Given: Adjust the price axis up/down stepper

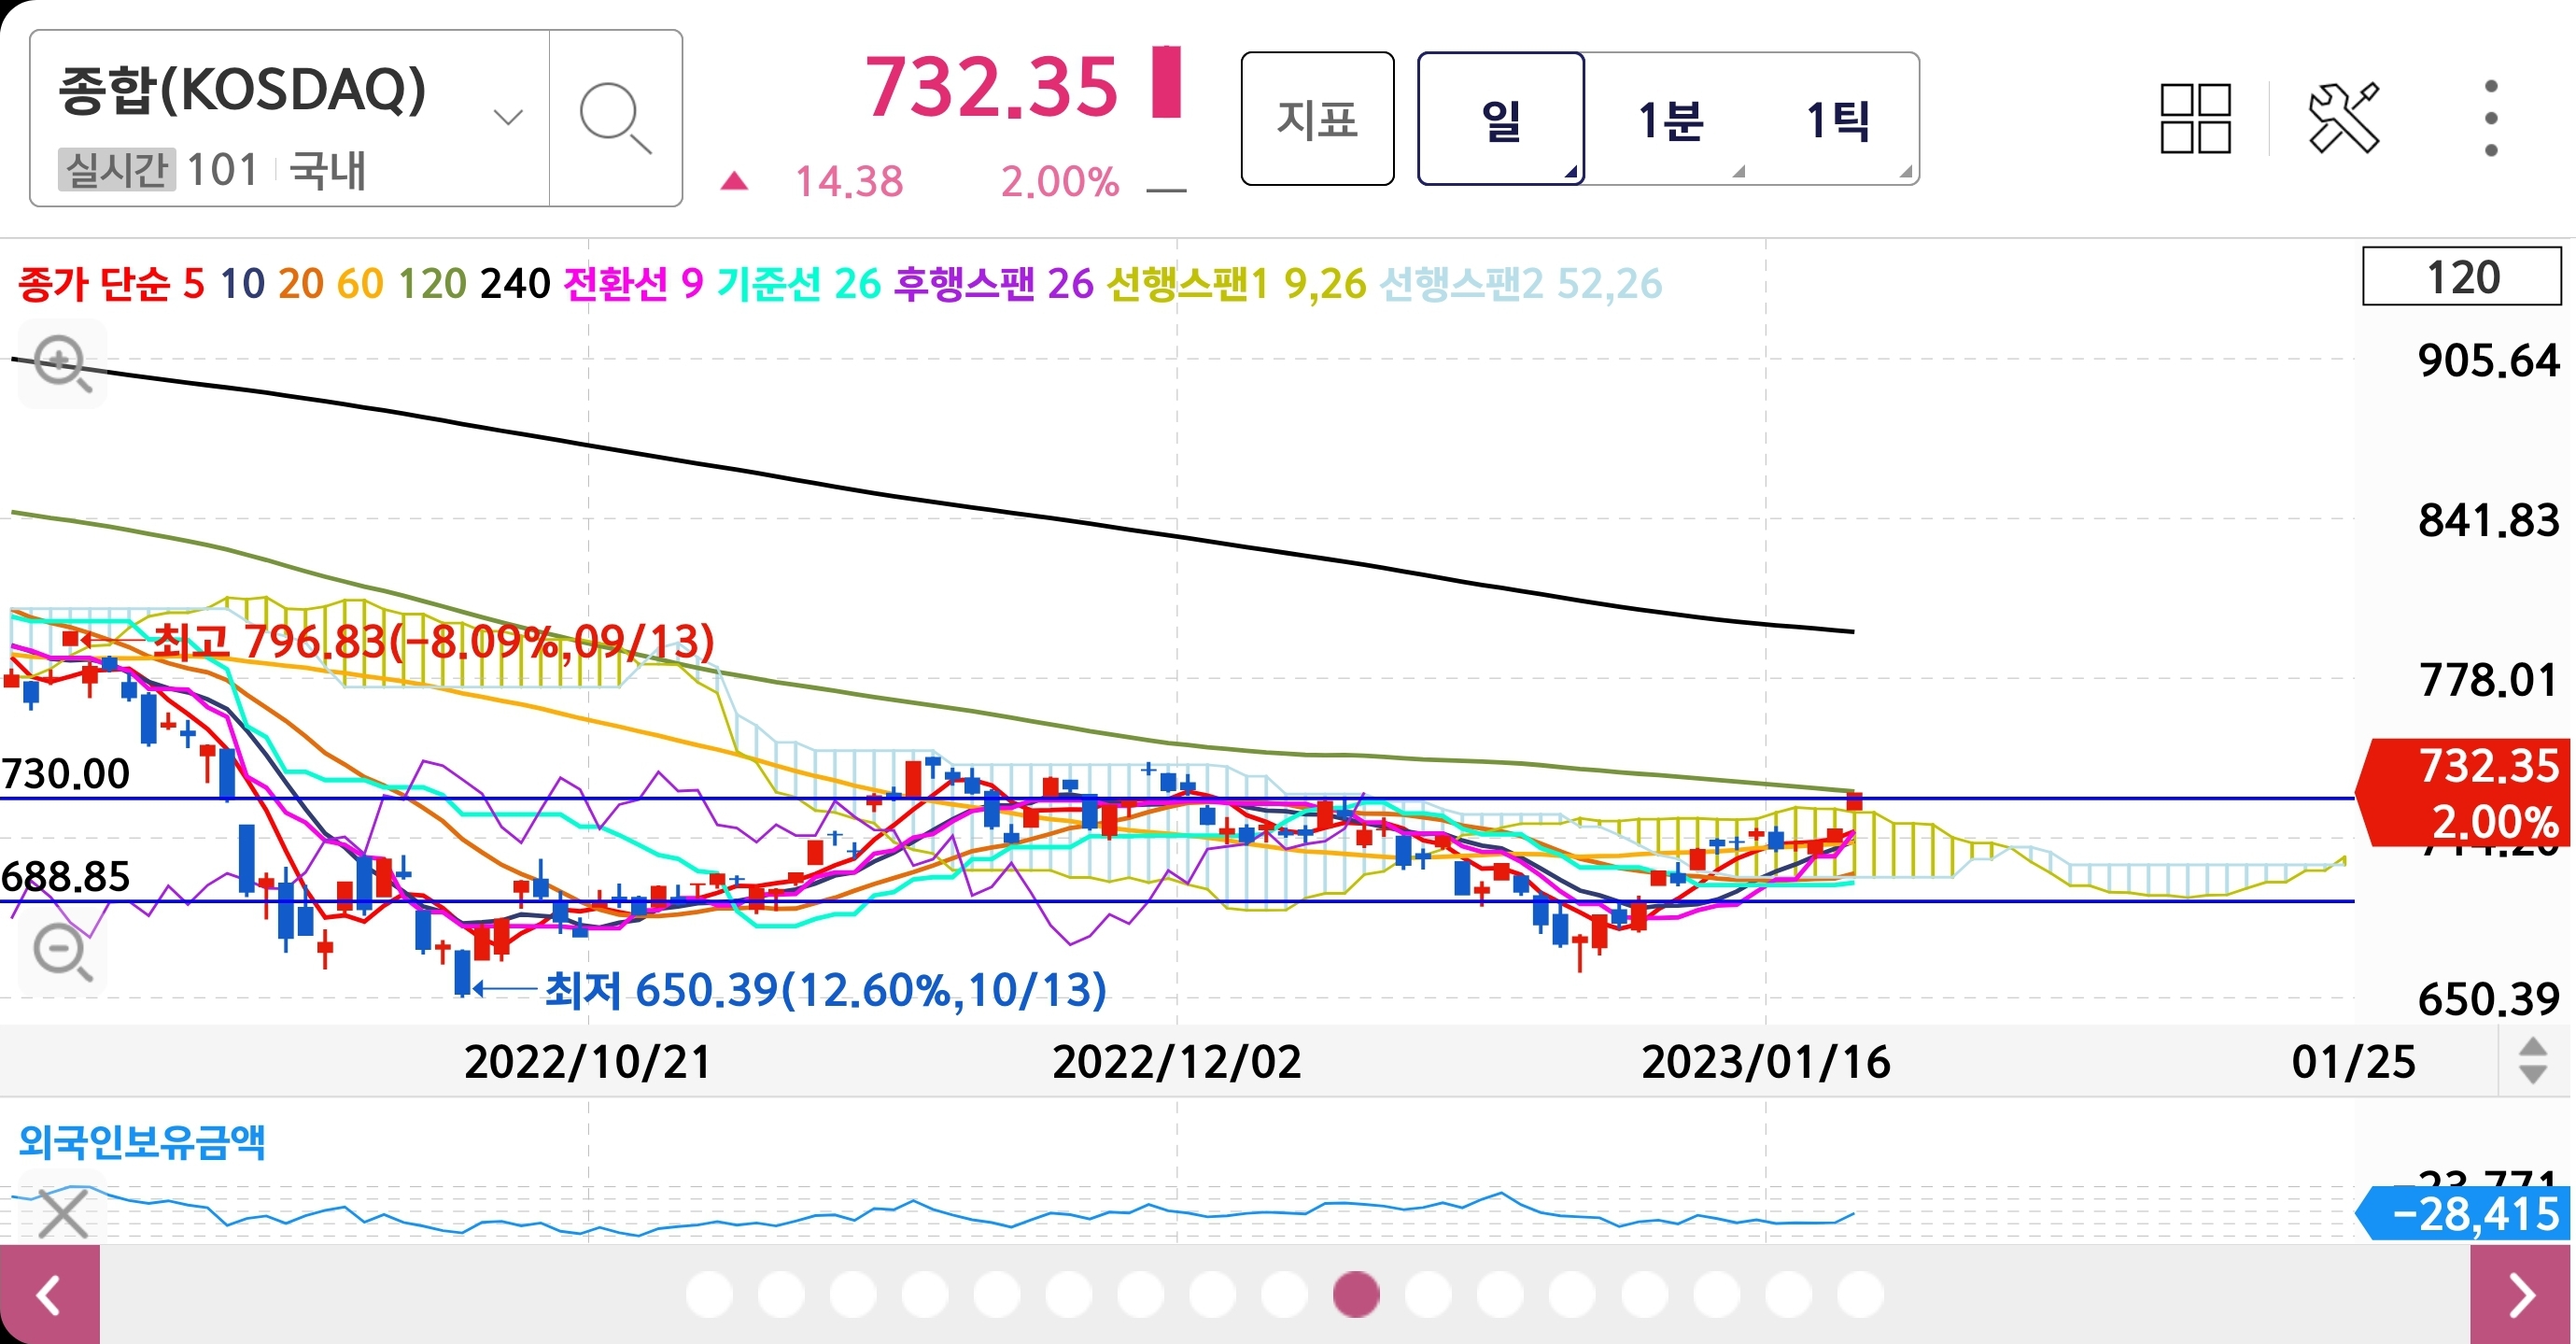Looking at the screenshot, I should click(x=2531, y=1061).
